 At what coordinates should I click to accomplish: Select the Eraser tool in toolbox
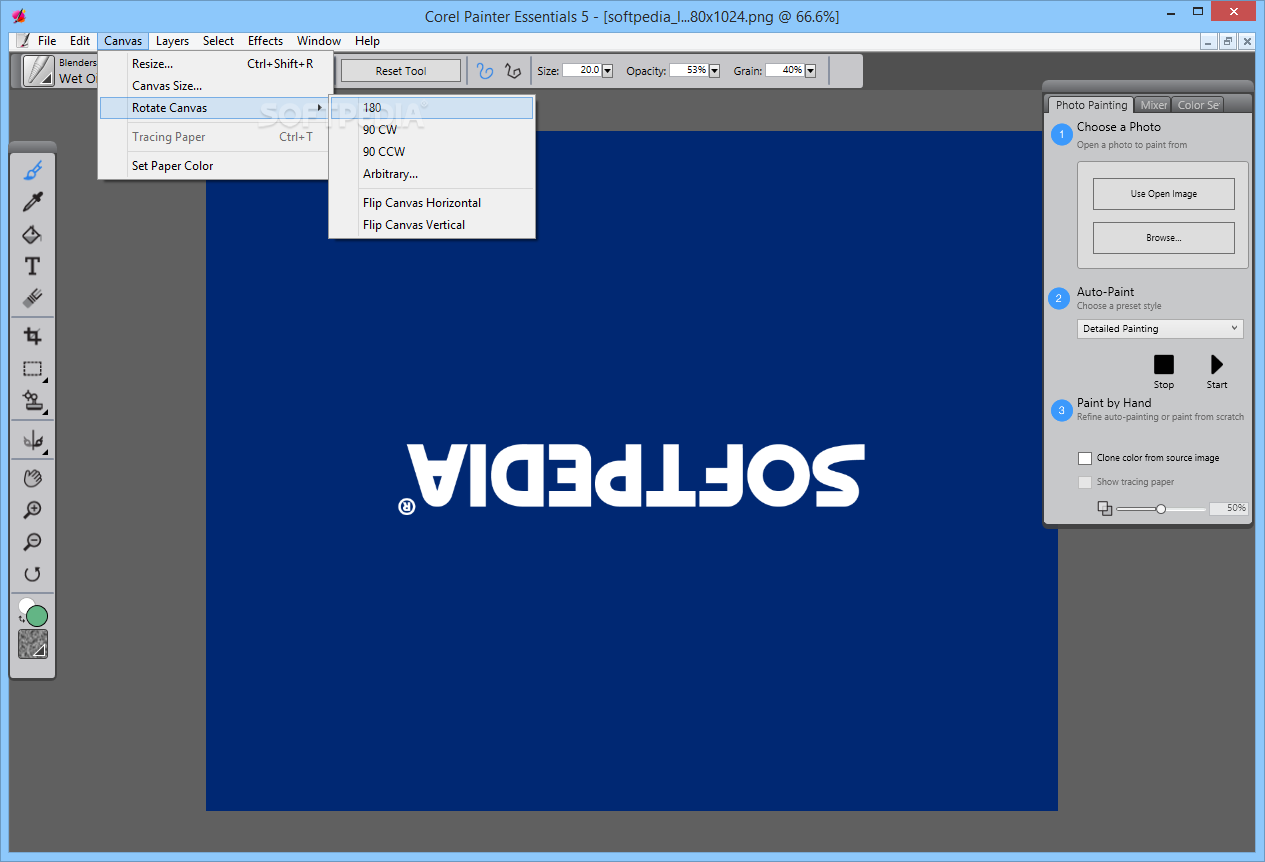(32, 297)
